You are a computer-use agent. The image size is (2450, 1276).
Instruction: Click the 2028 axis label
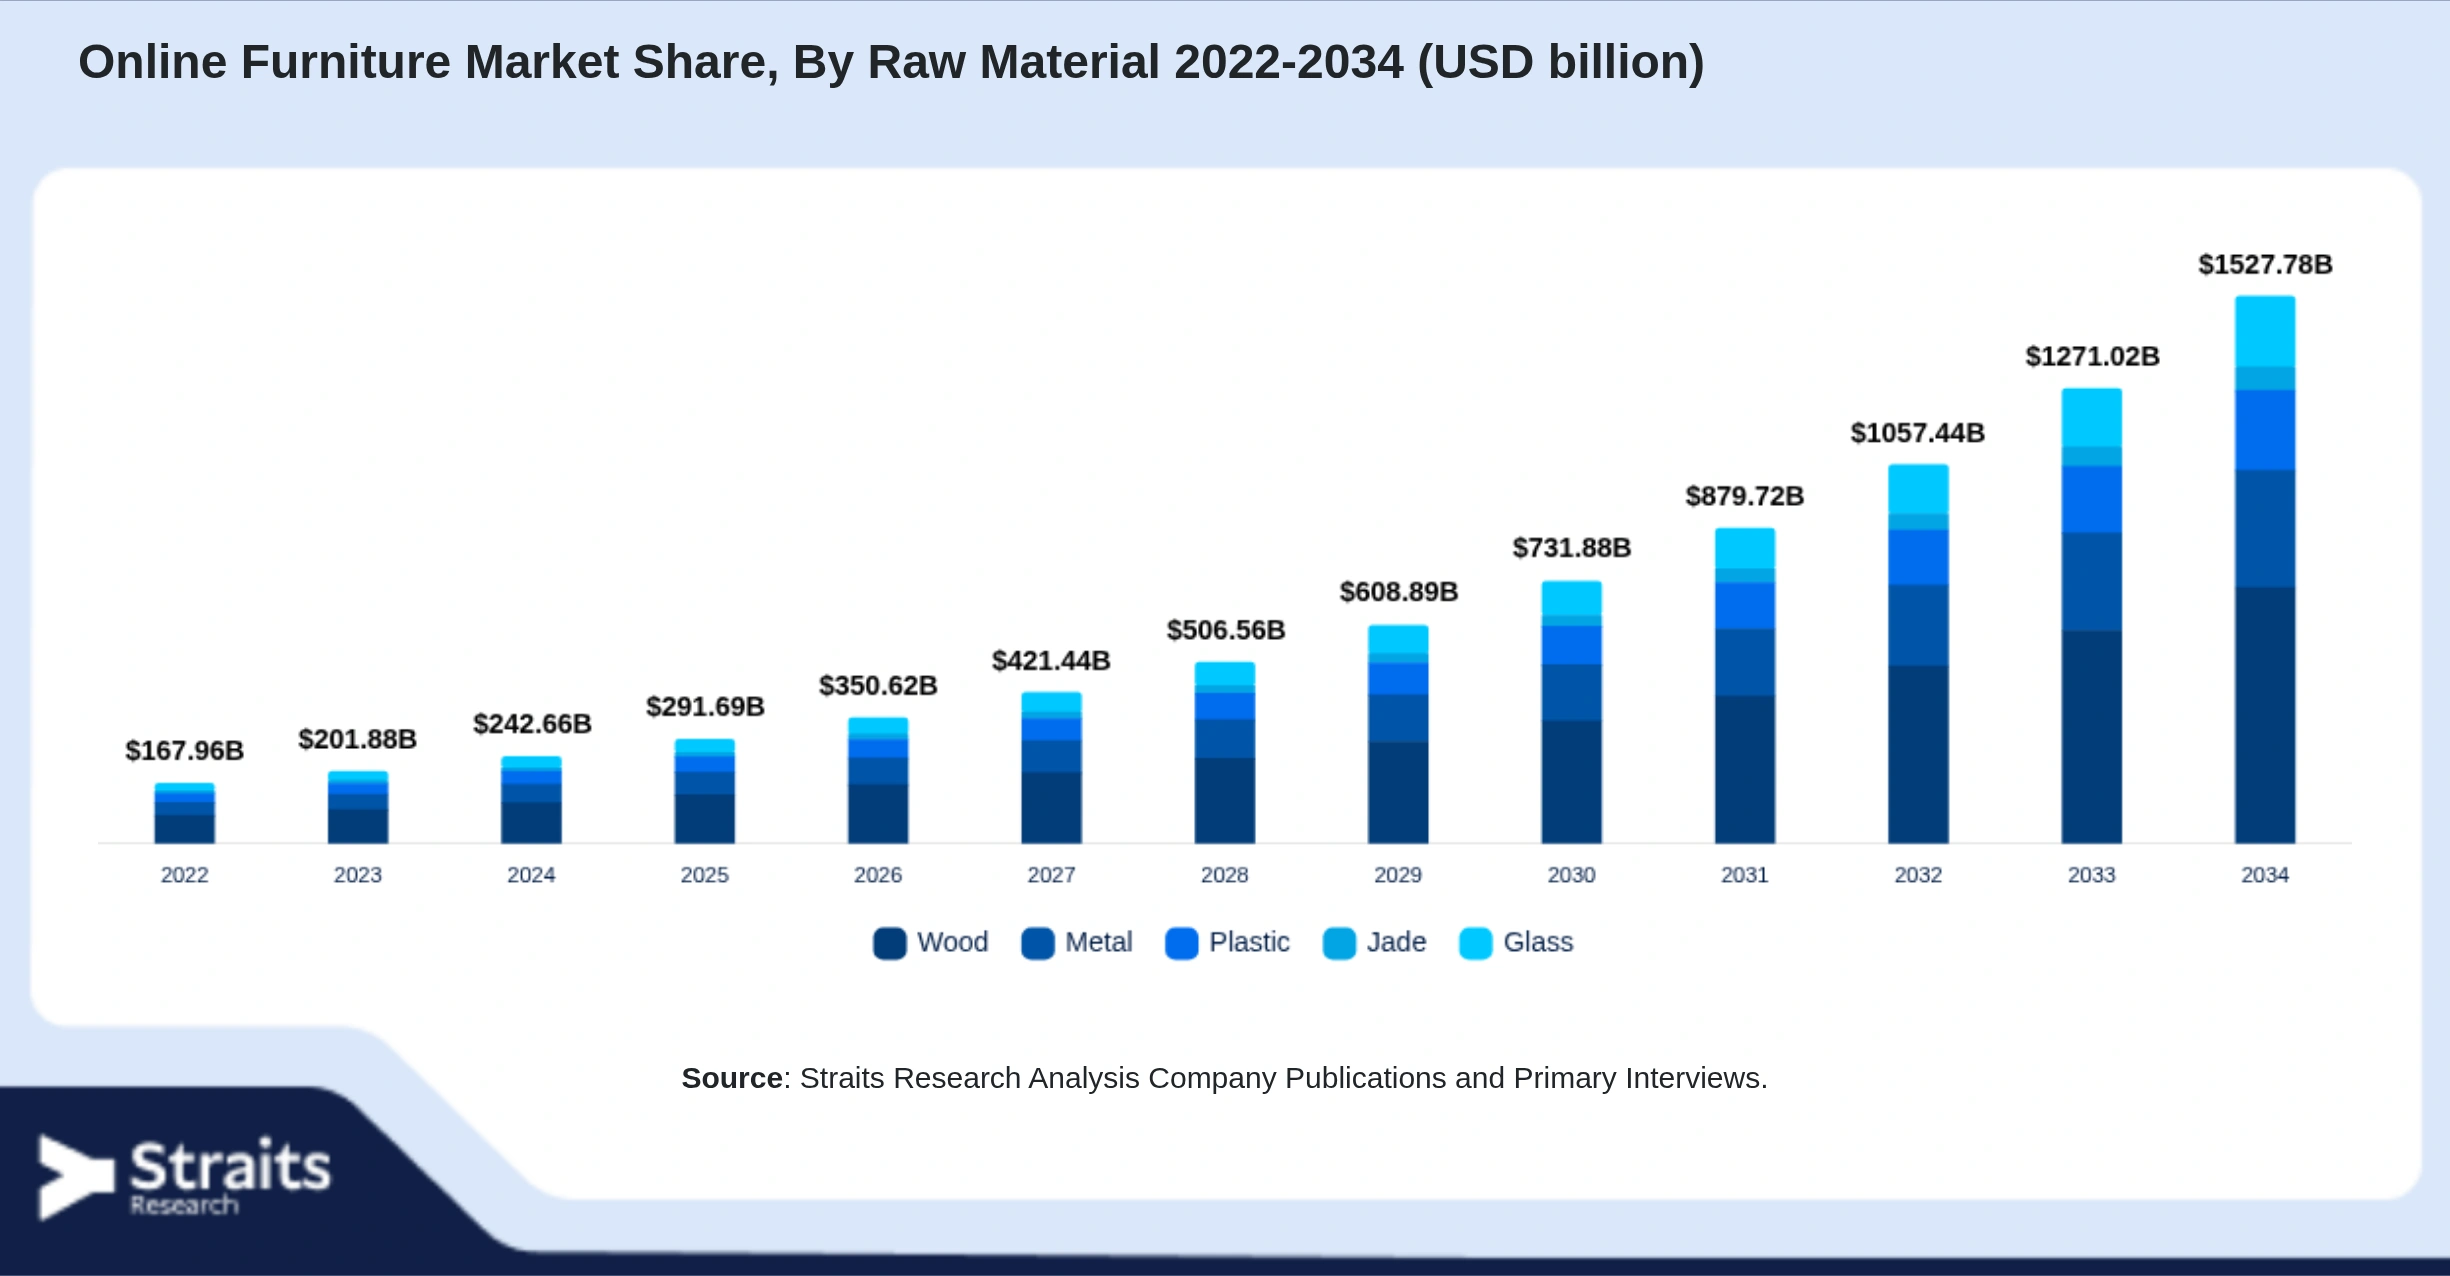(1224, 875)
